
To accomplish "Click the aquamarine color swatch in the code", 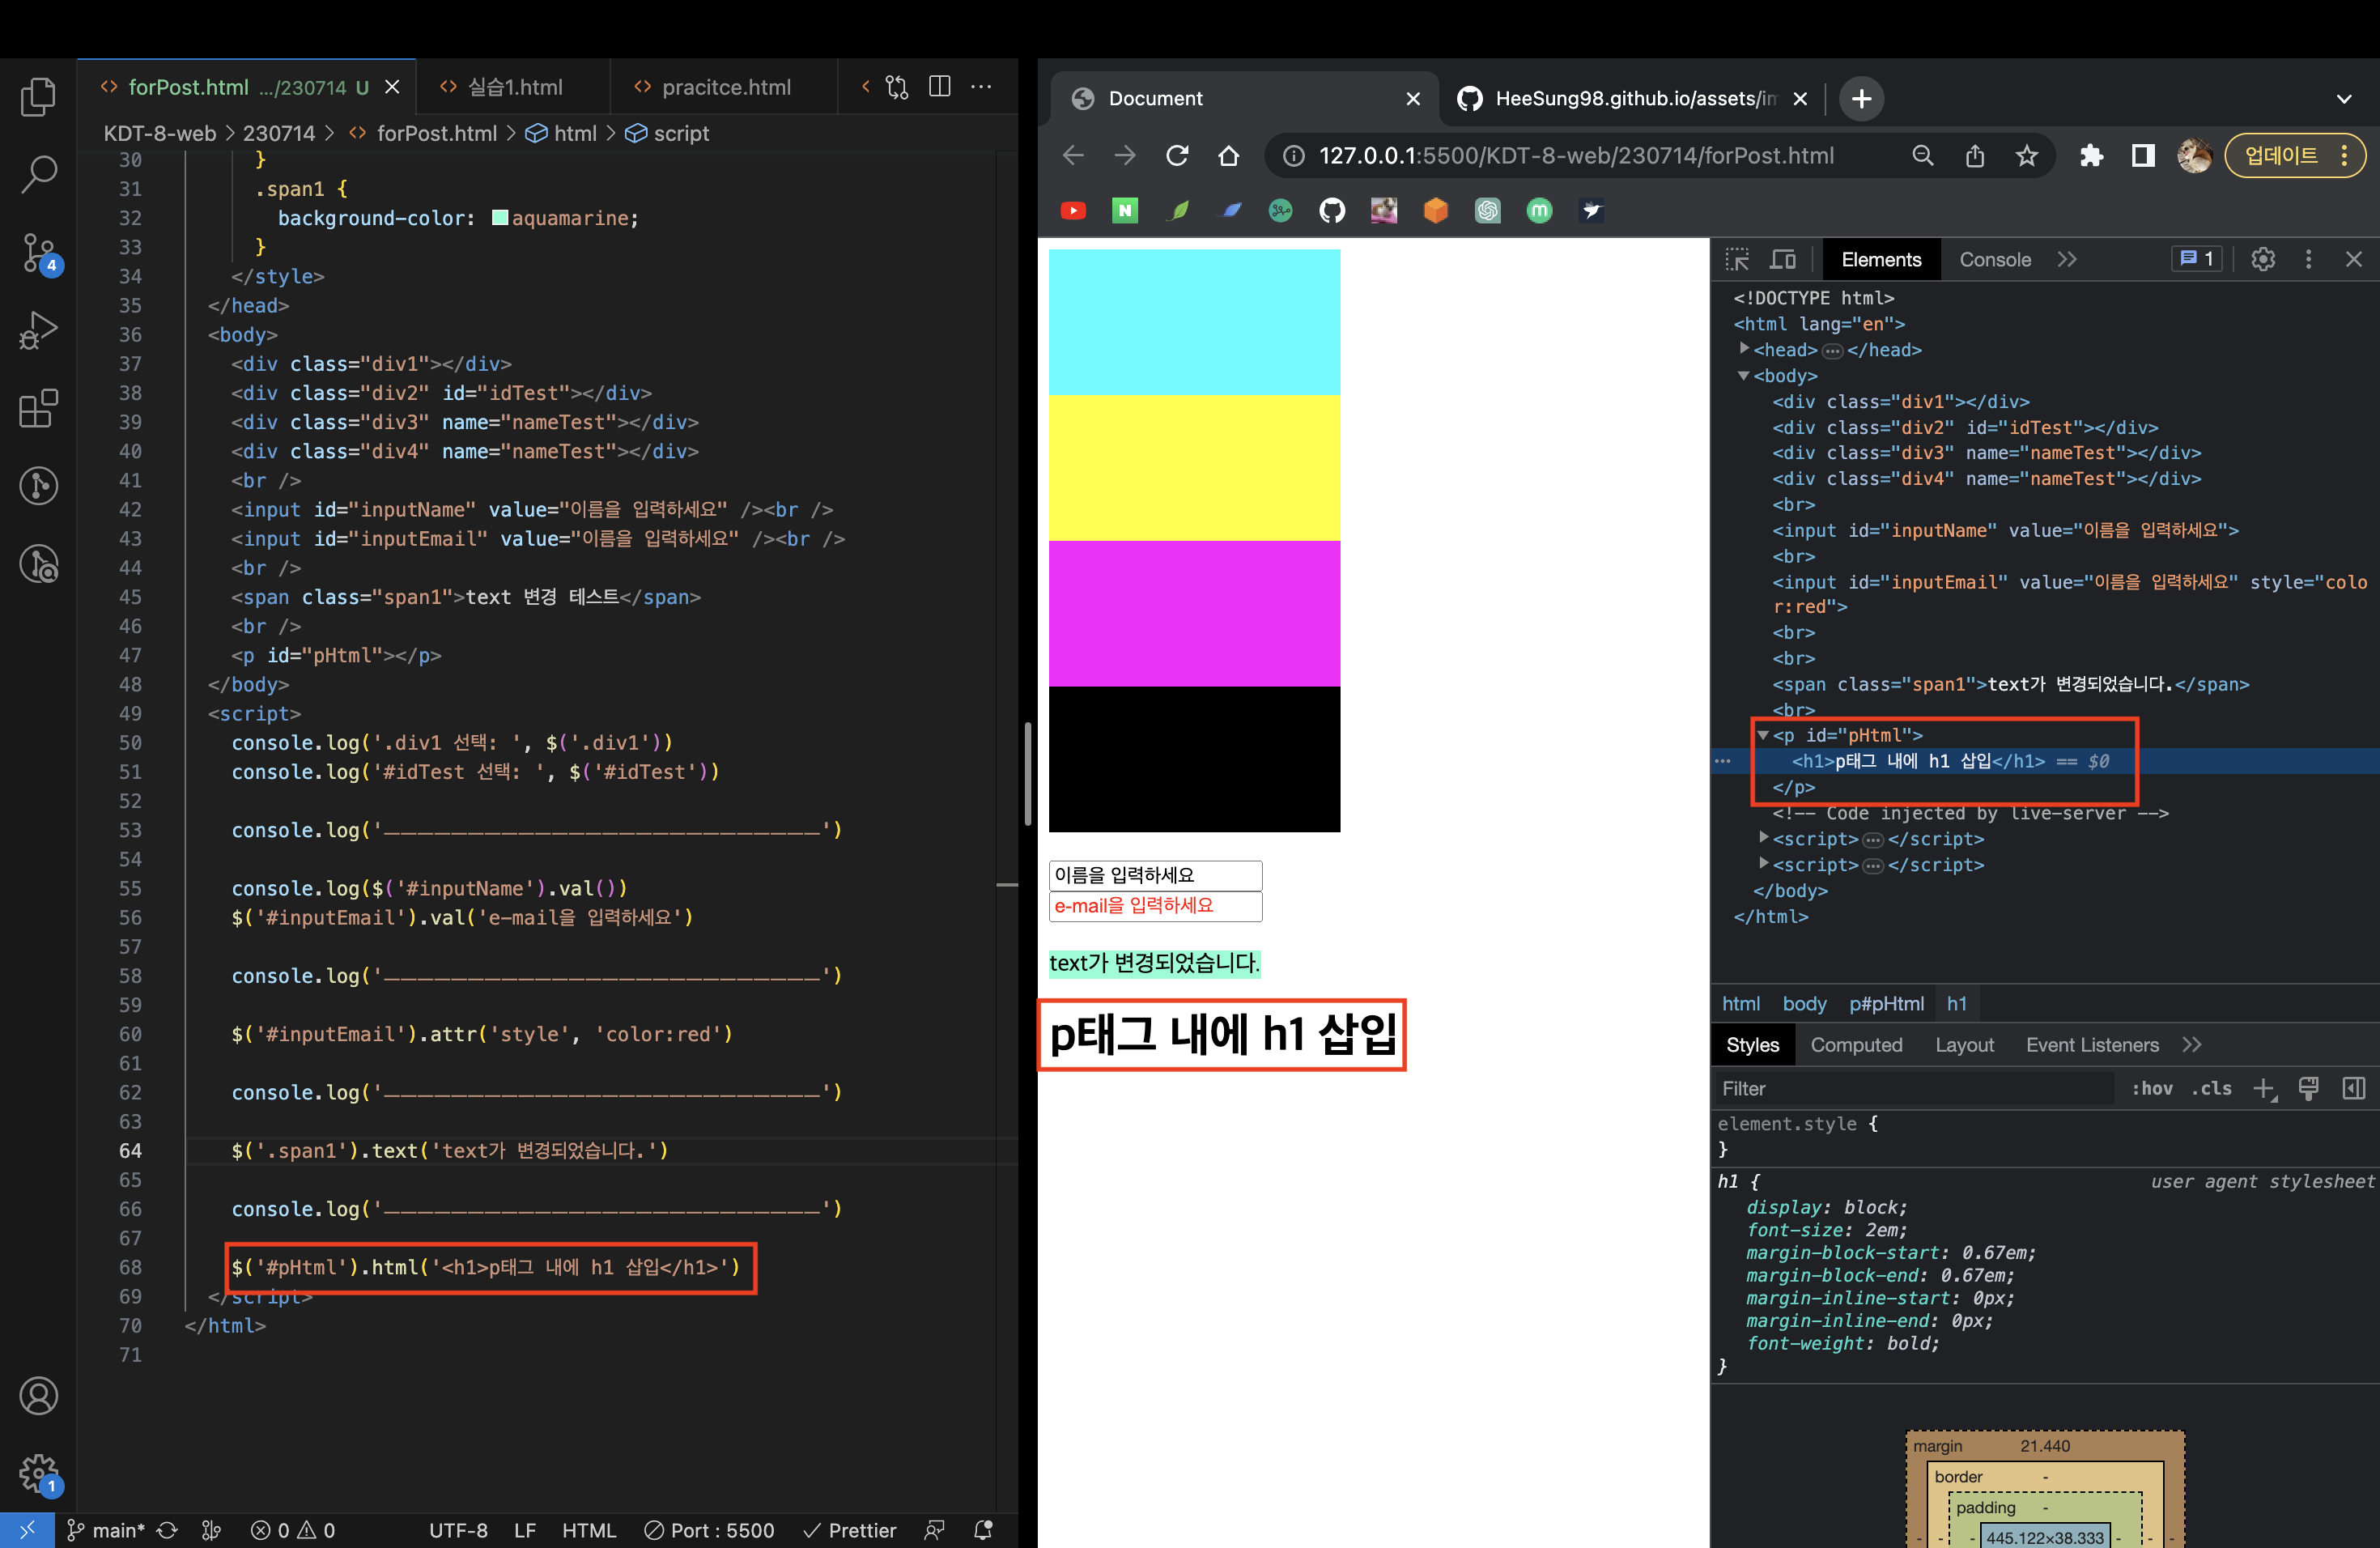I will pos(500,218).
